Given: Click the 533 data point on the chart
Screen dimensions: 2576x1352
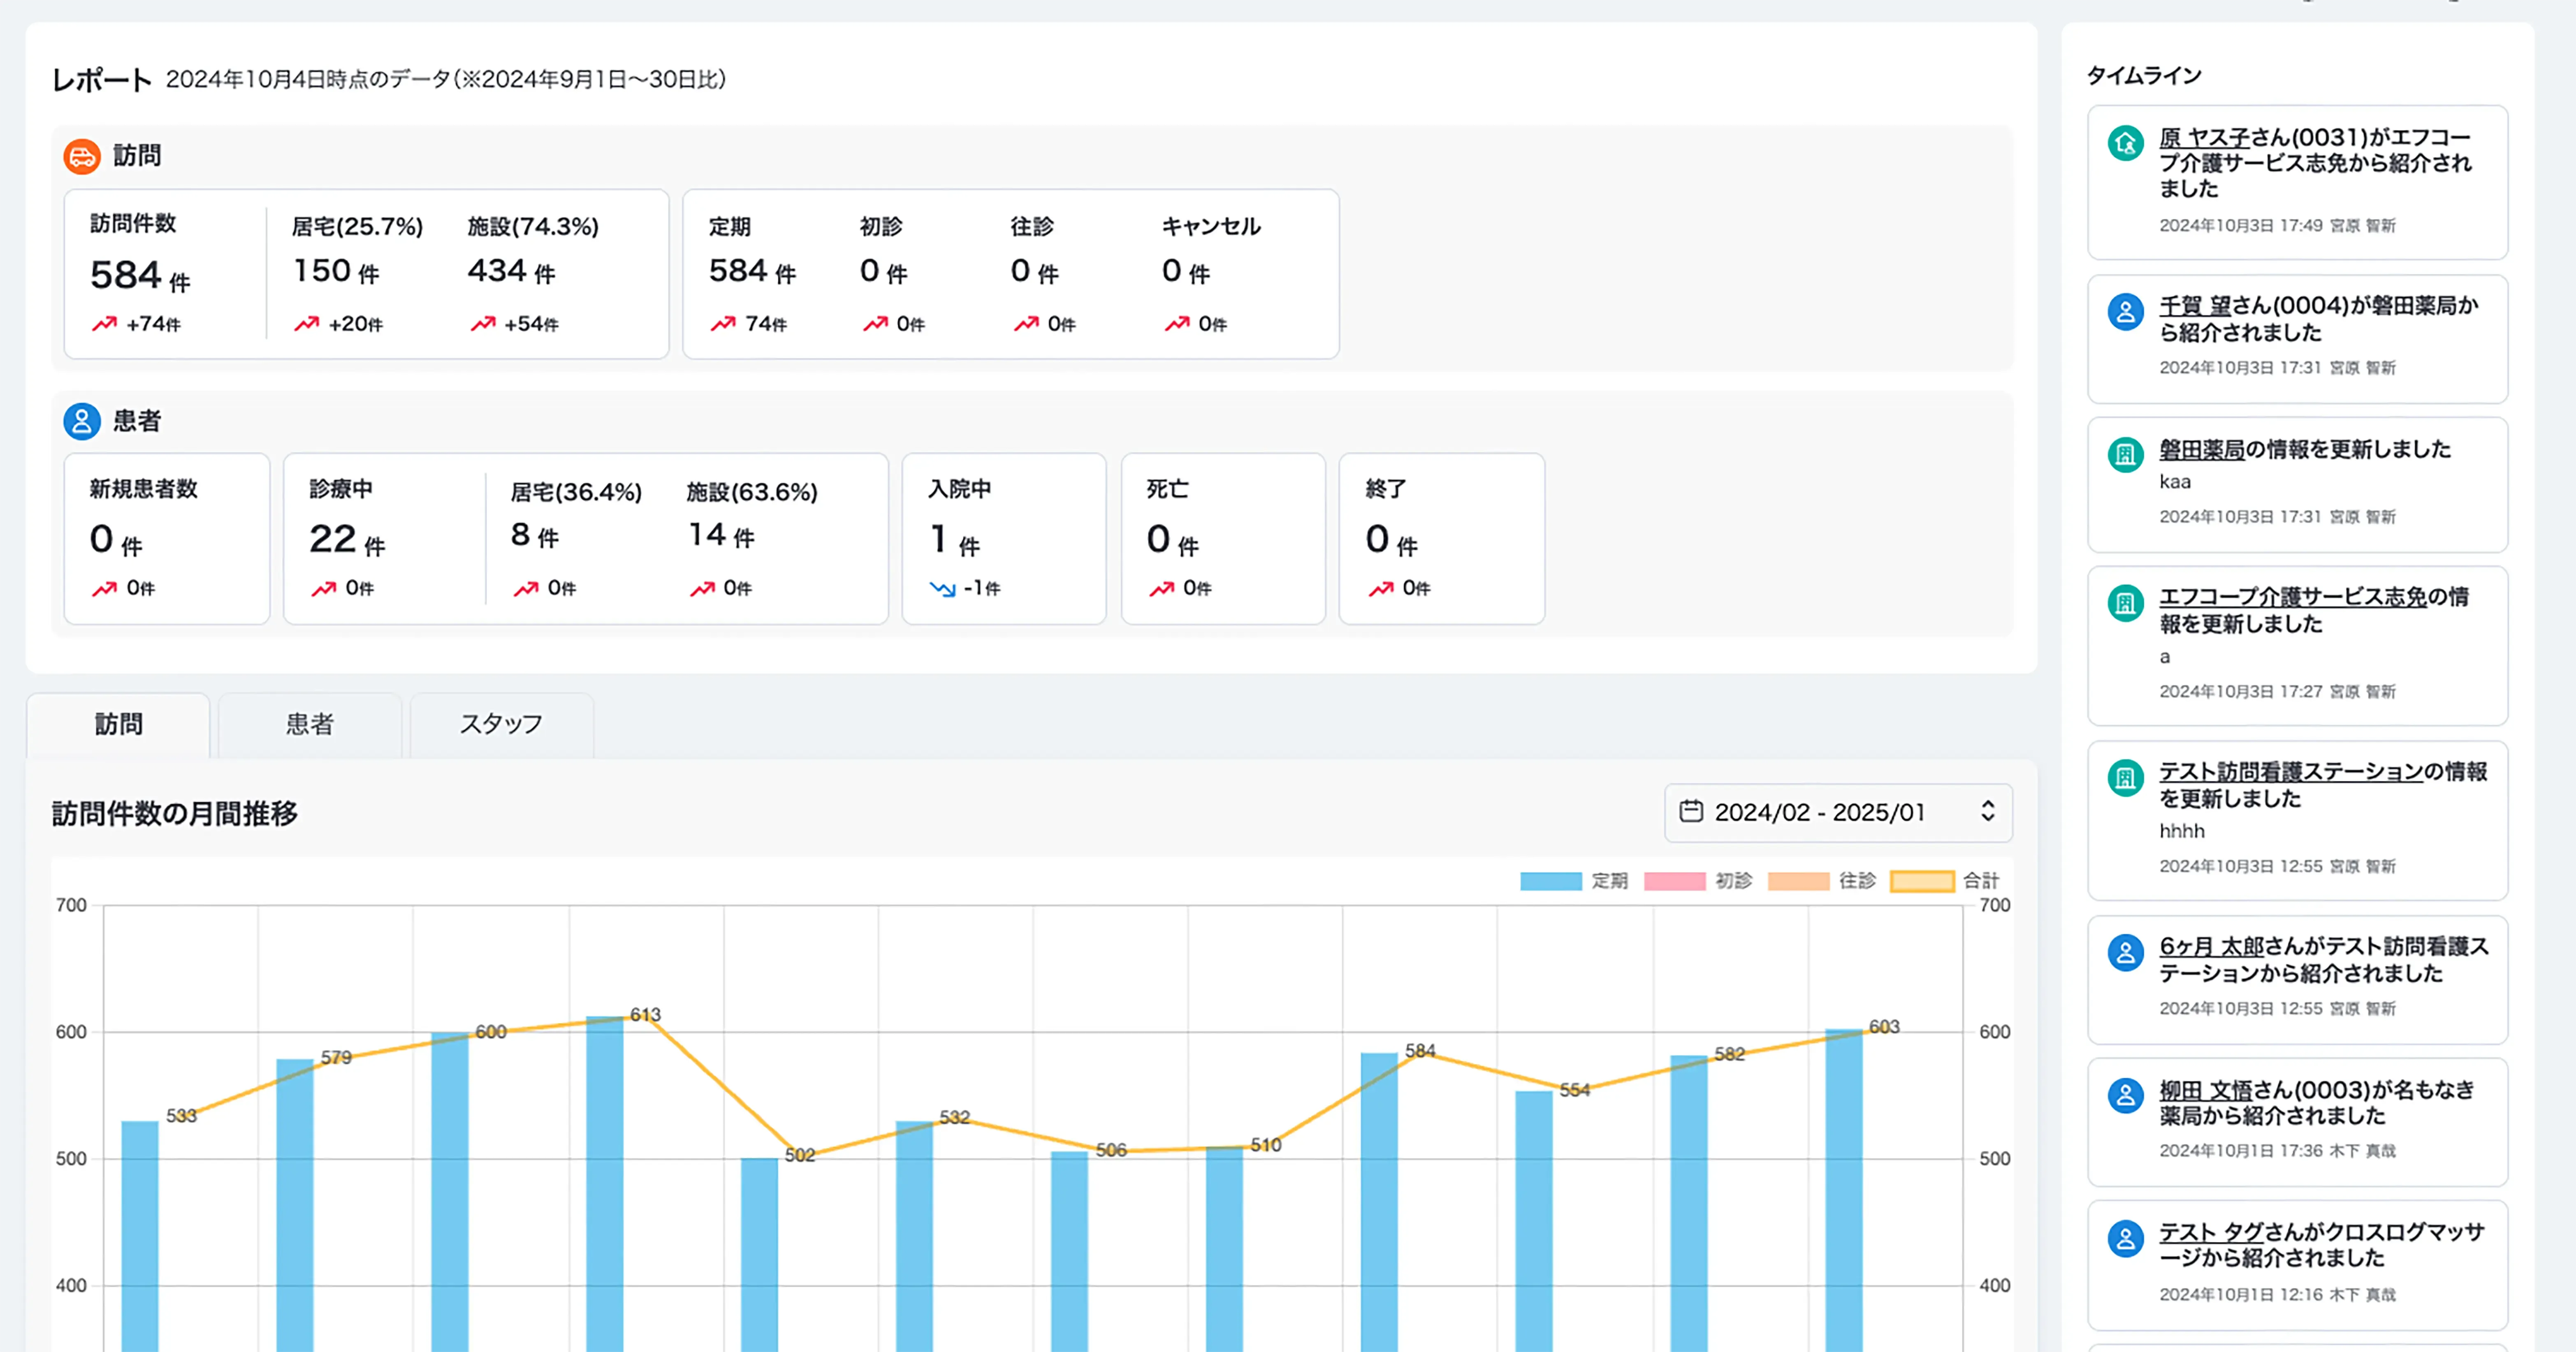Looking at the screenshot, I should [x=181, y=1116].
